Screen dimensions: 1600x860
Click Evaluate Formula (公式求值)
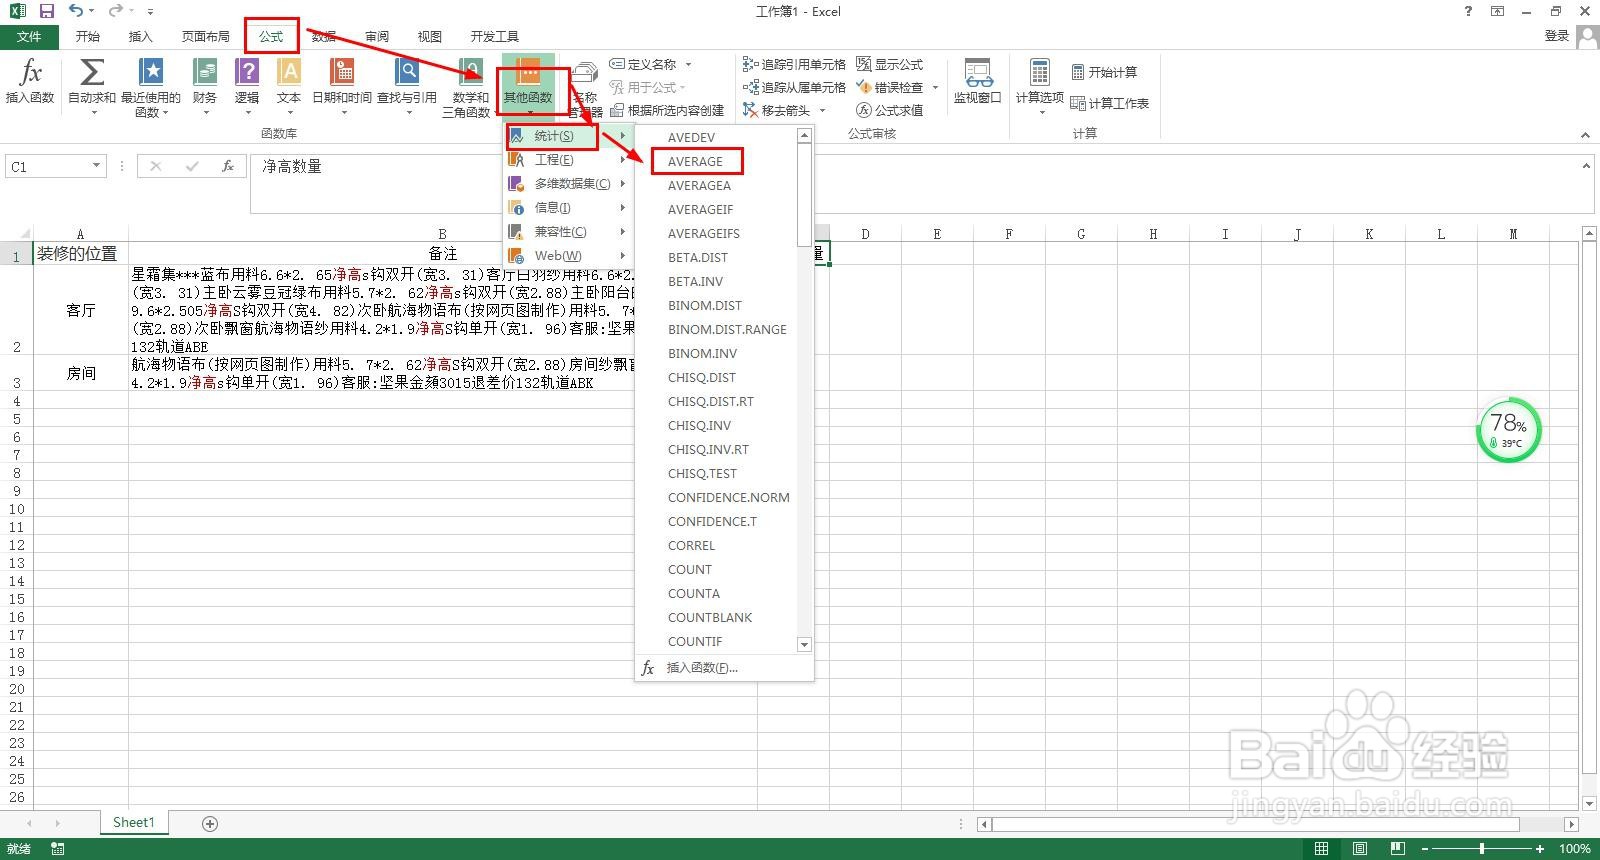pyautogui.click(x=890, y=110)
